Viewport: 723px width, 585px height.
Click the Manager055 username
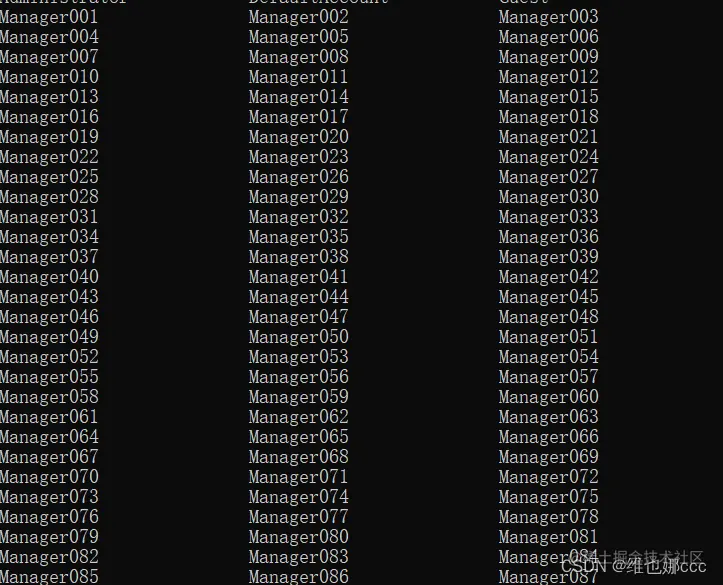49,378
